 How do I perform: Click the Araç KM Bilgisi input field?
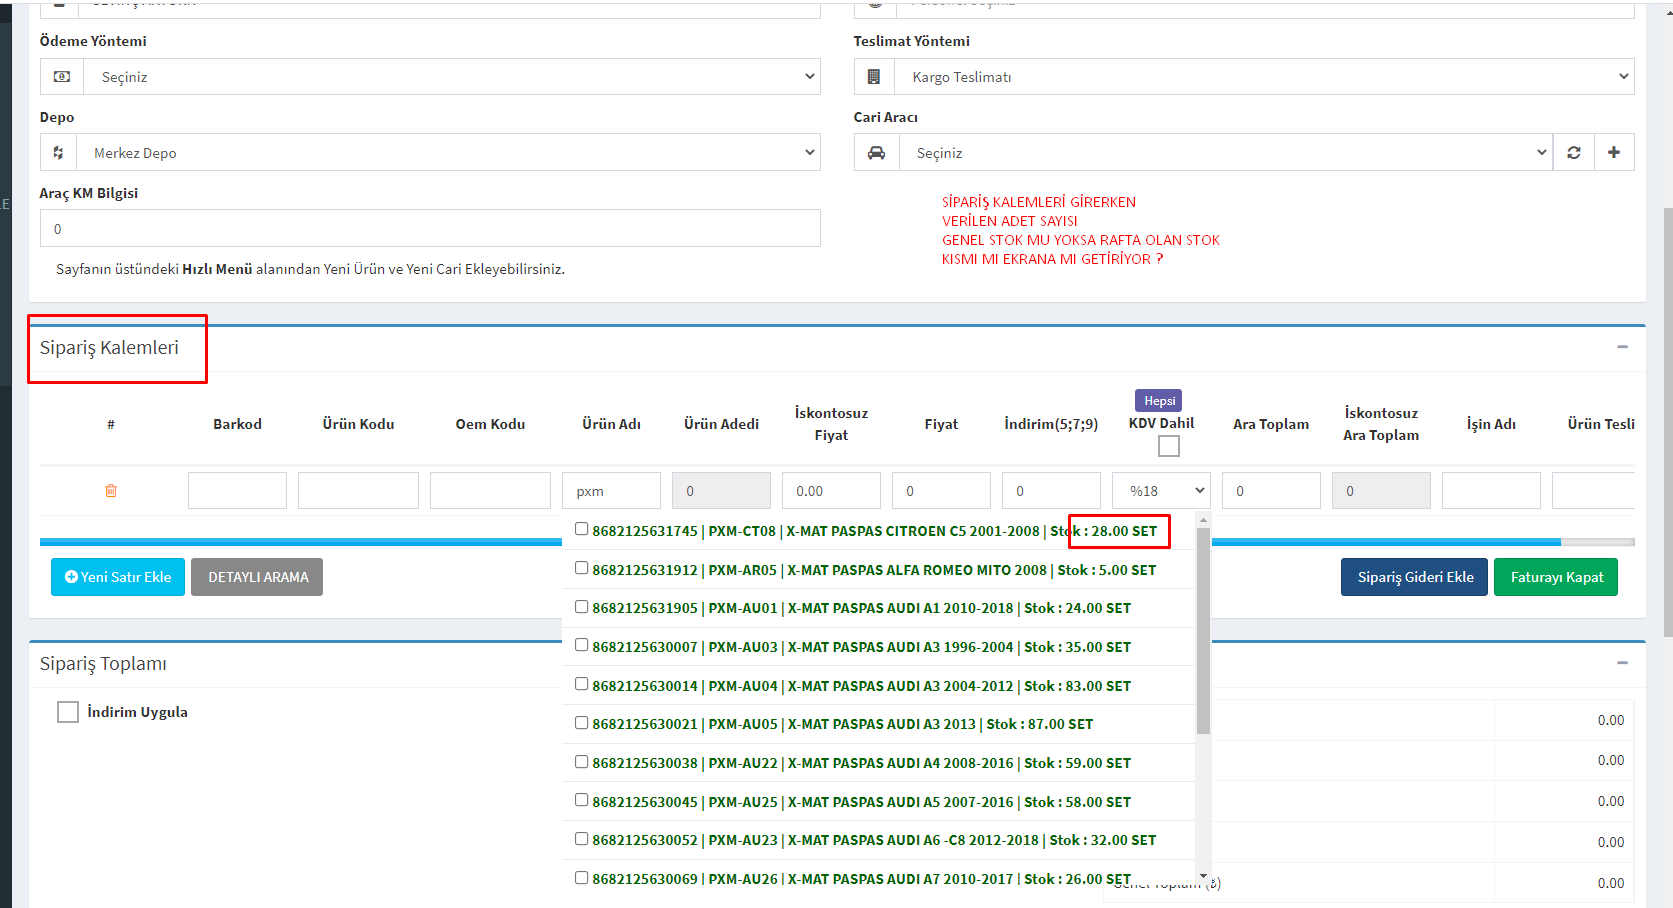tap(430, 229)
